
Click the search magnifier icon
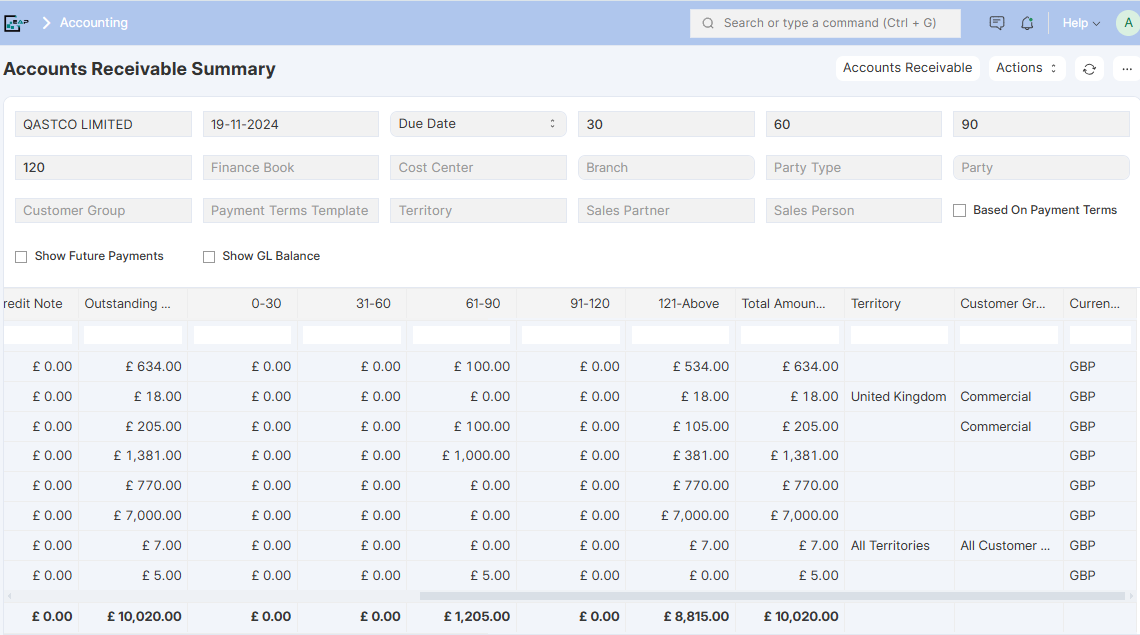707,23
